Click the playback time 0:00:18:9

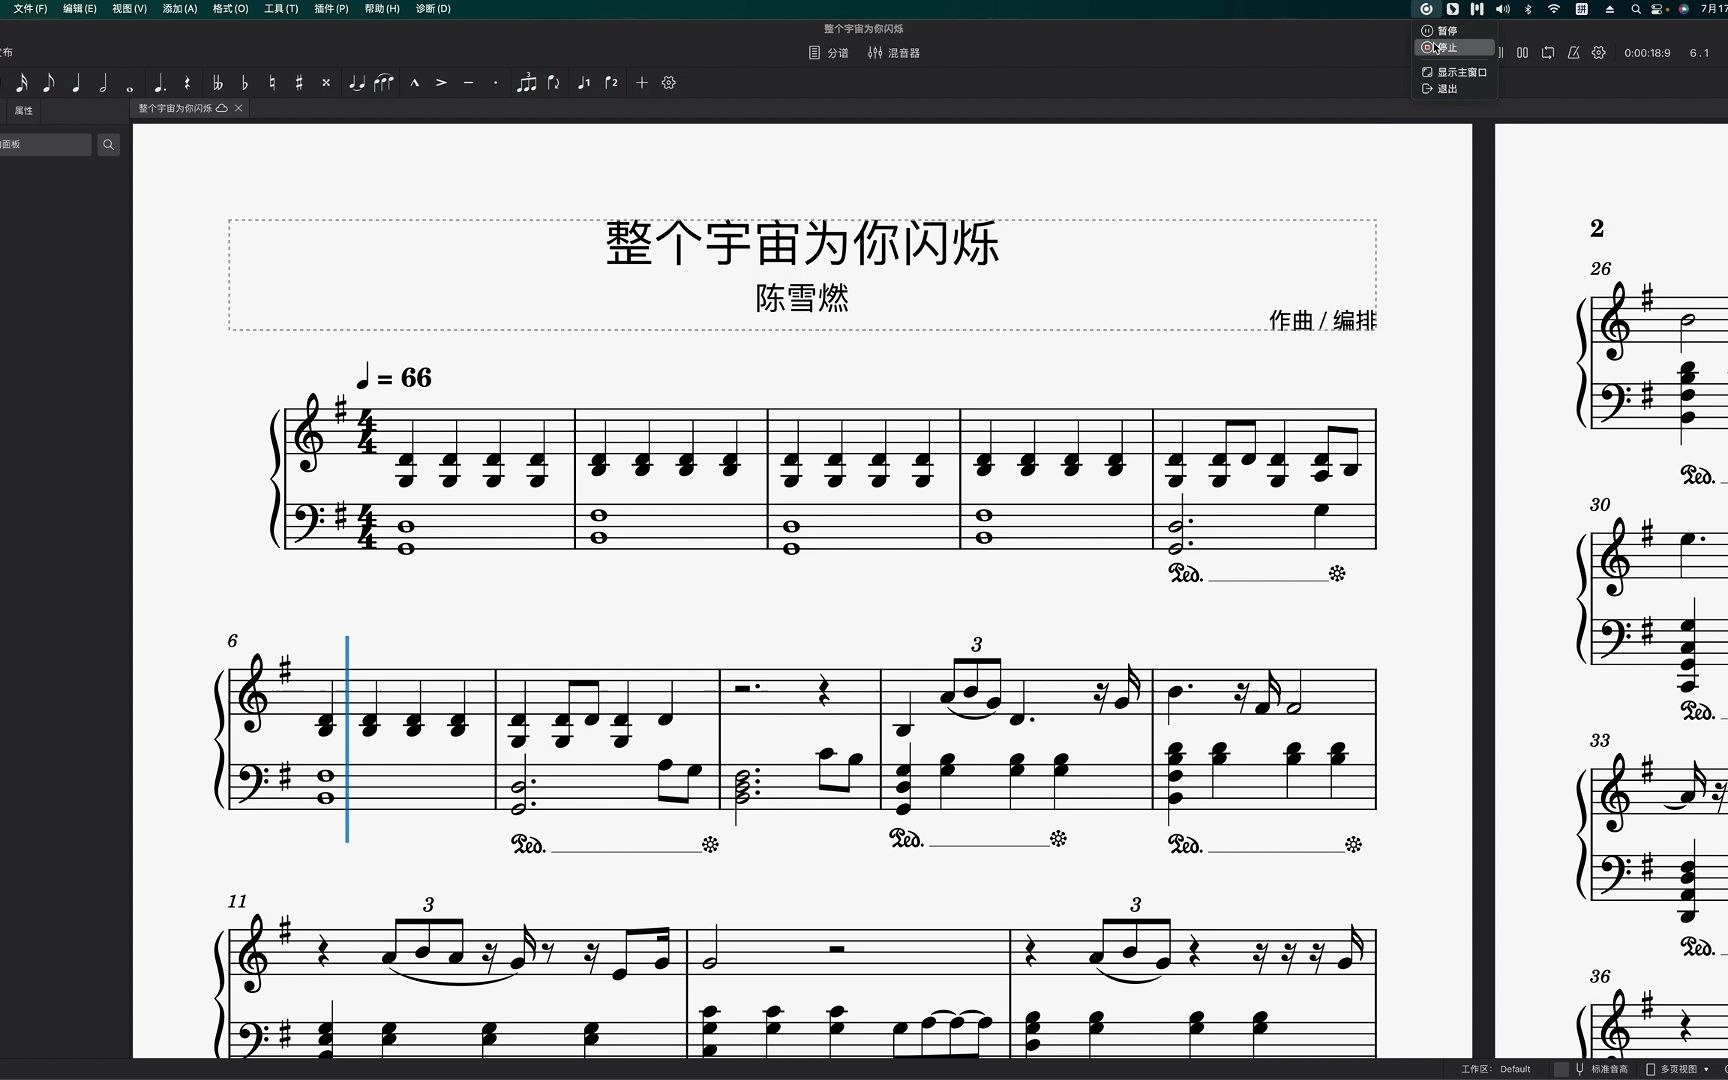[1647, 53]
